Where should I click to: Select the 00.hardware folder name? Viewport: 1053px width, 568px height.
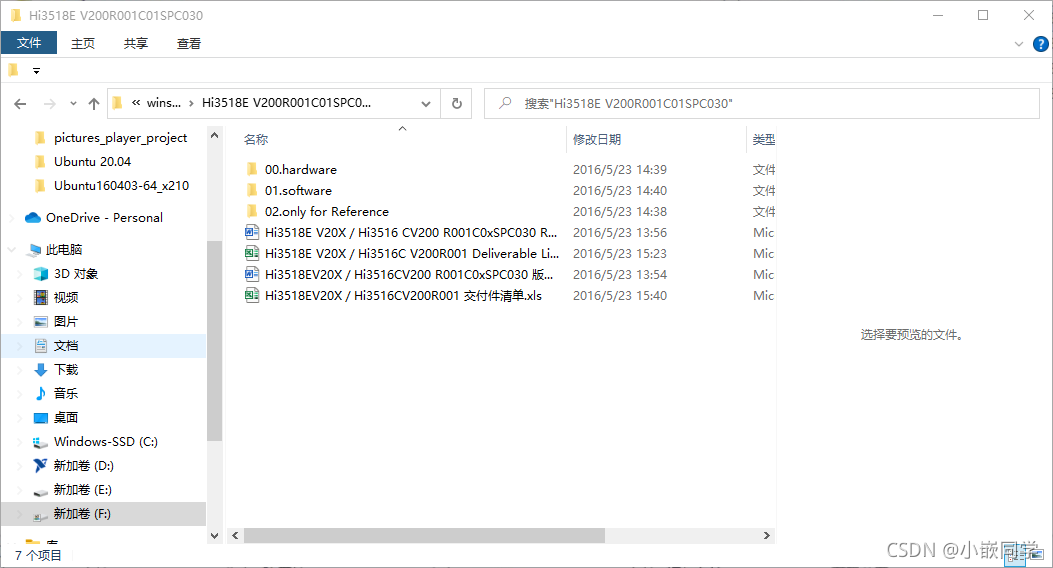point(301,169)
